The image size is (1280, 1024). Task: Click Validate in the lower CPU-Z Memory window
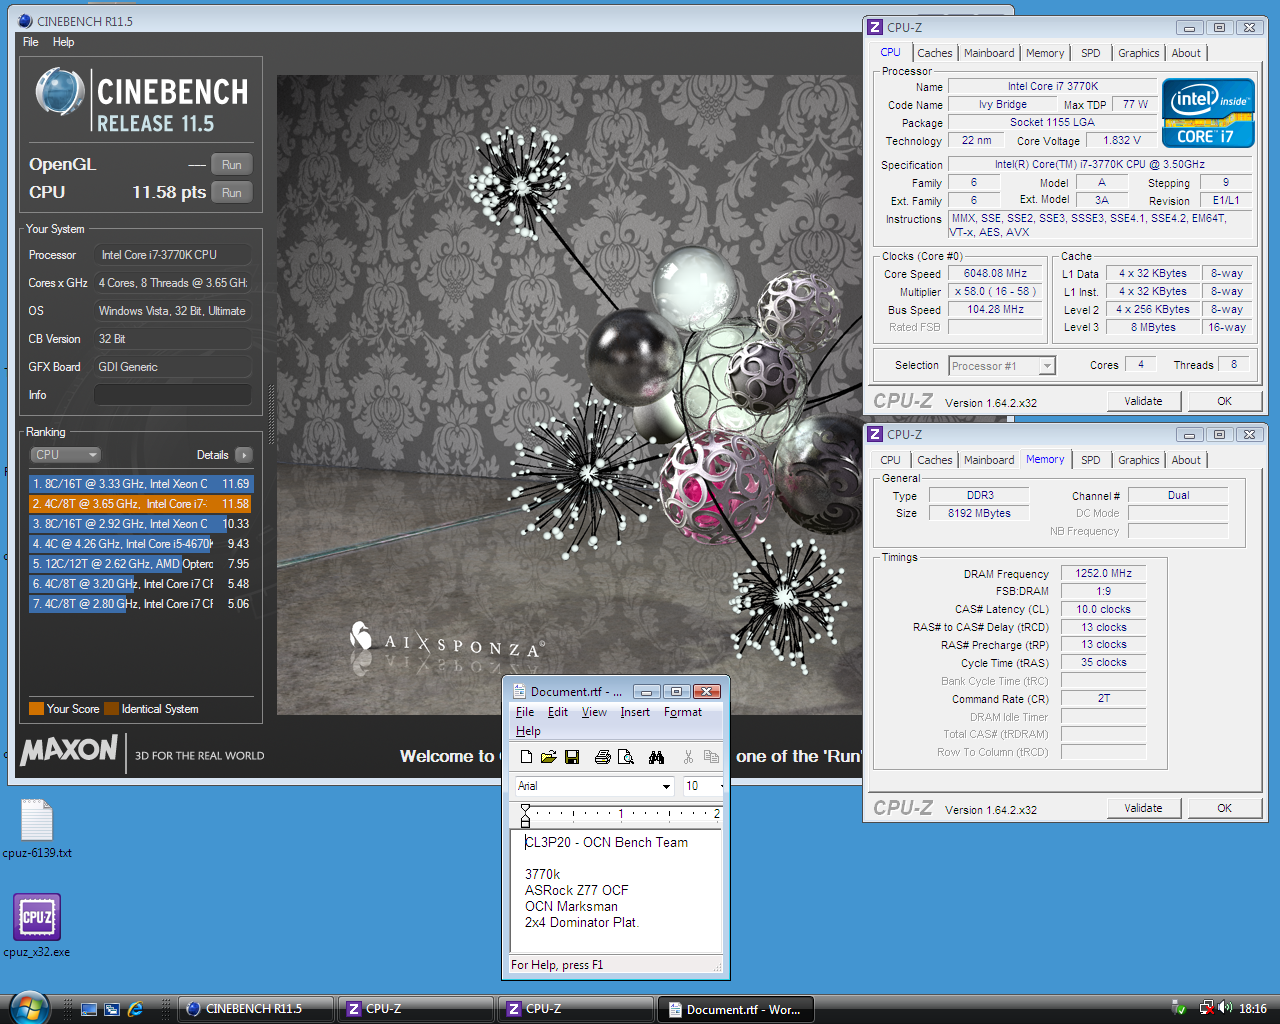click(x=1143, y=808)
